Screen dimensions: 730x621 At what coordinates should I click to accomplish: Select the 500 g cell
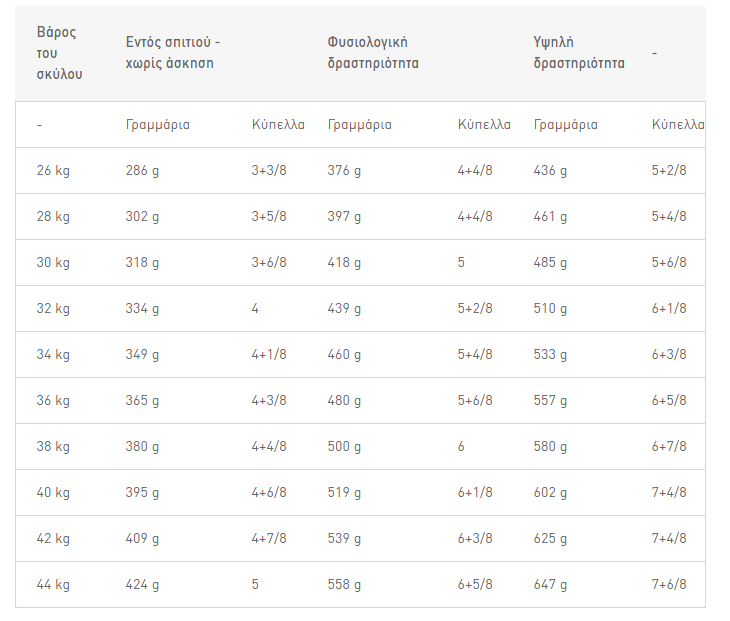344,446
